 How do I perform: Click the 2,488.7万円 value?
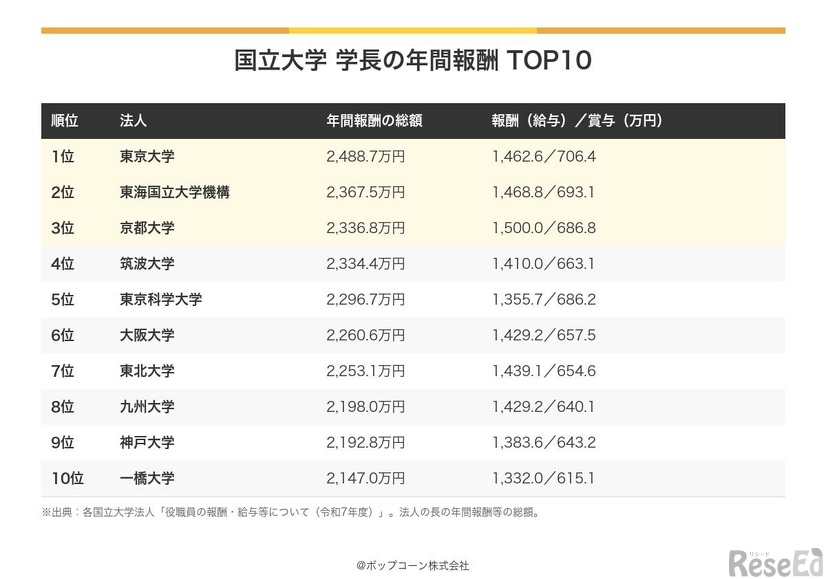pyautogui.click(x=366, y=156)
